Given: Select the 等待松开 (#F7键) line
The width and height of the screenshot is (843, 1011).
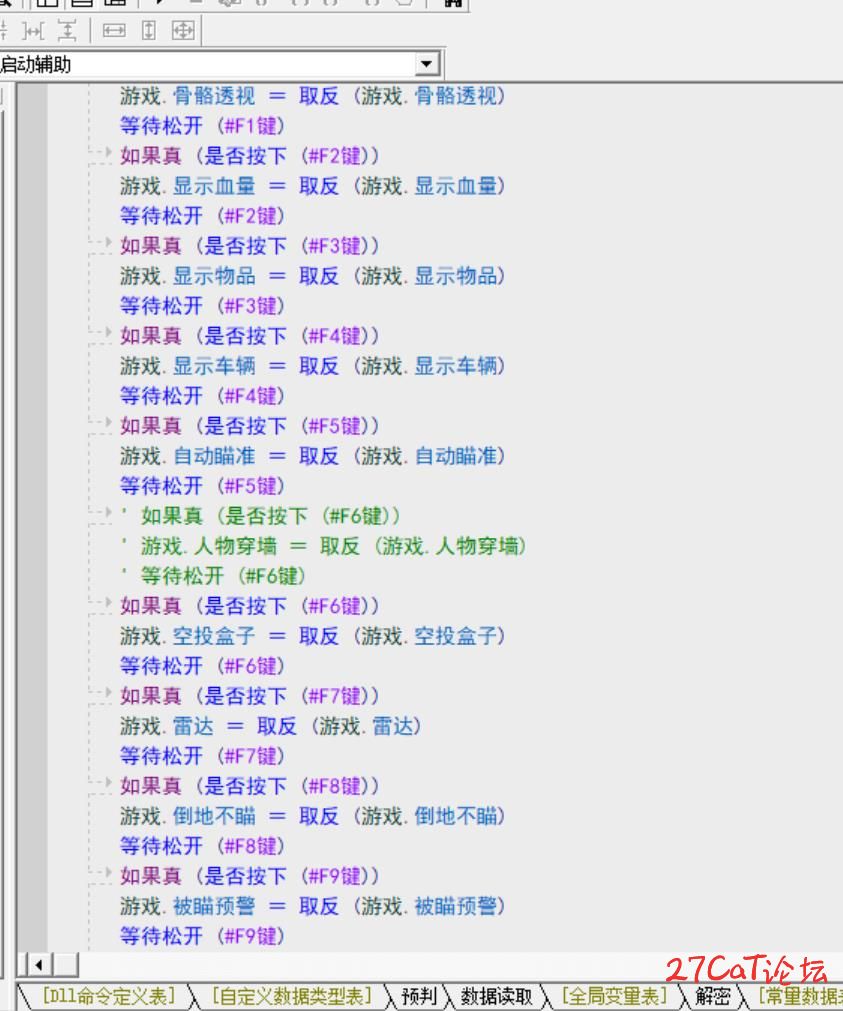Looking at the screenshot, I should (202, 756).
